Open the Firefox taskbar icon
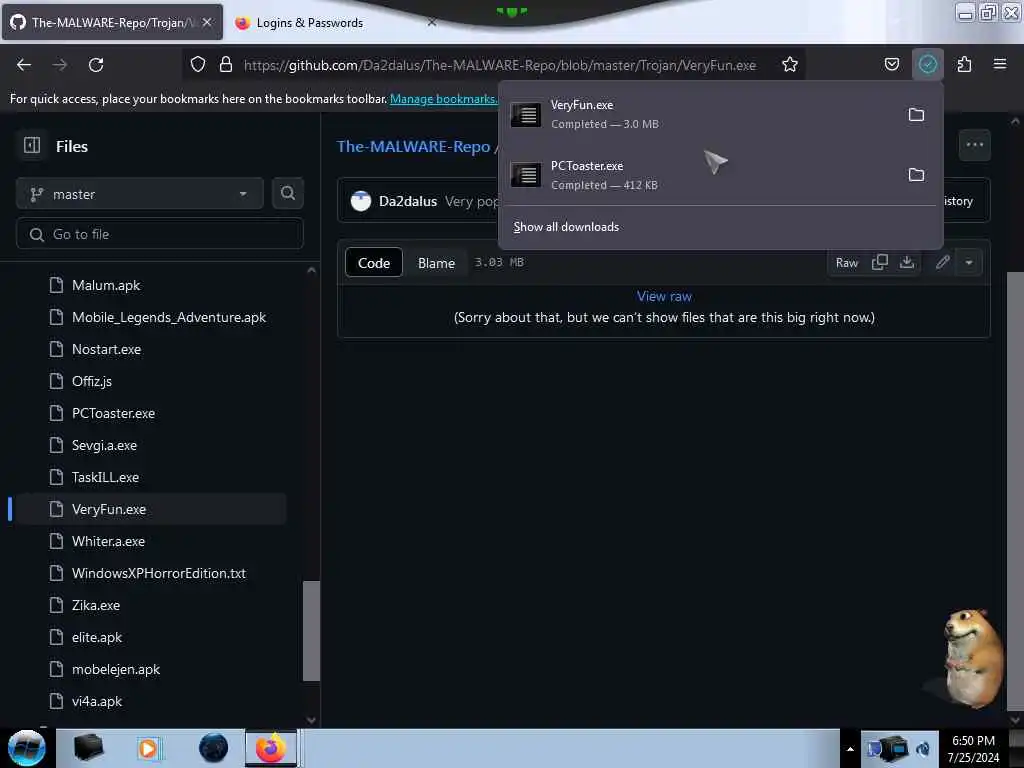Screen dimensions: 1024x768 coord(271,748)
